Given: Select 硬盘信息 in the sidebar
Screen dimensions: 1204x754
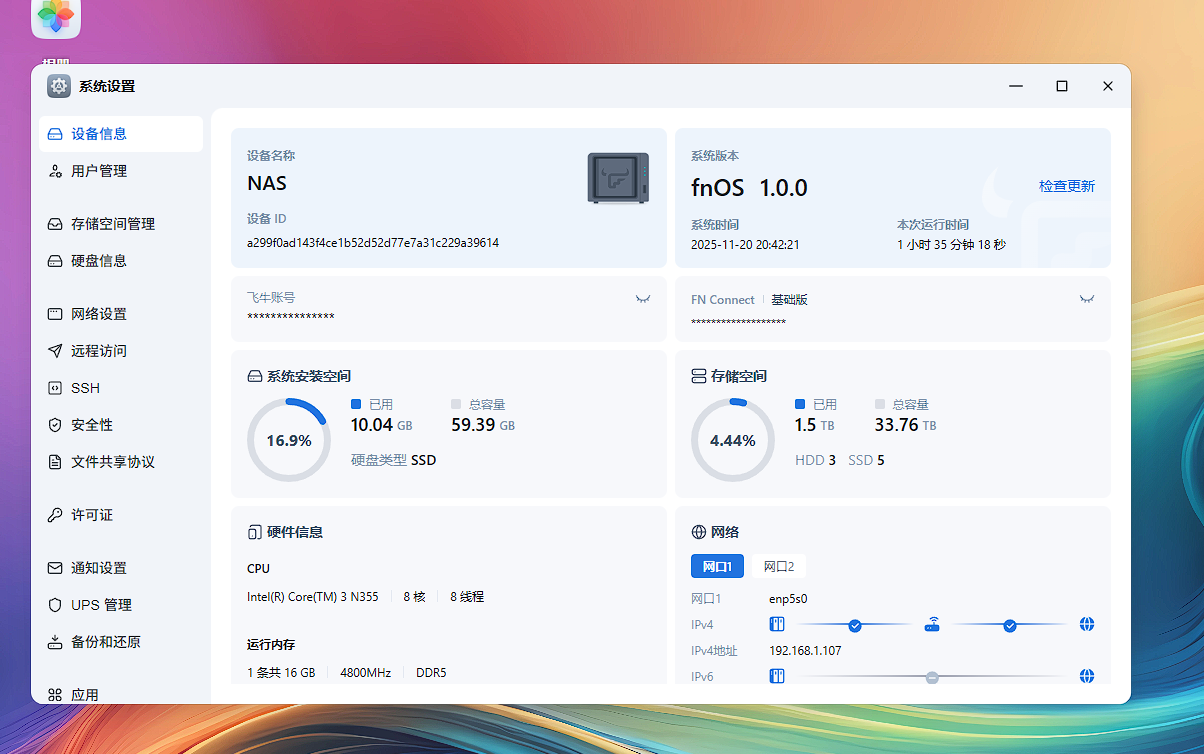Looking at the screenshot, I should (x=98, y=261).
